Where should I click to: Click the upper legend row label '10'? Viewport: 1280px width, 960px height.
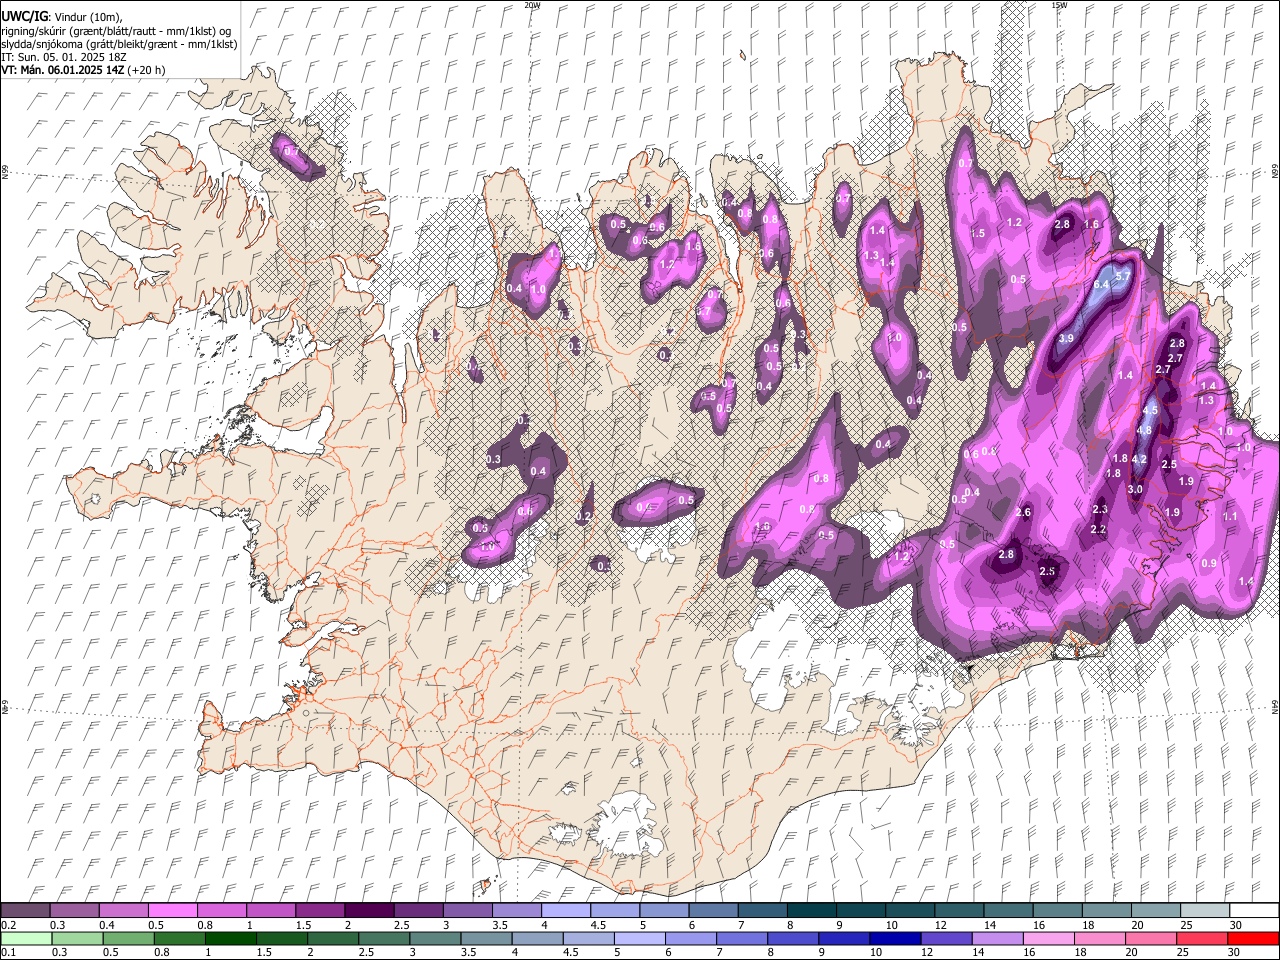click(891, 925)
